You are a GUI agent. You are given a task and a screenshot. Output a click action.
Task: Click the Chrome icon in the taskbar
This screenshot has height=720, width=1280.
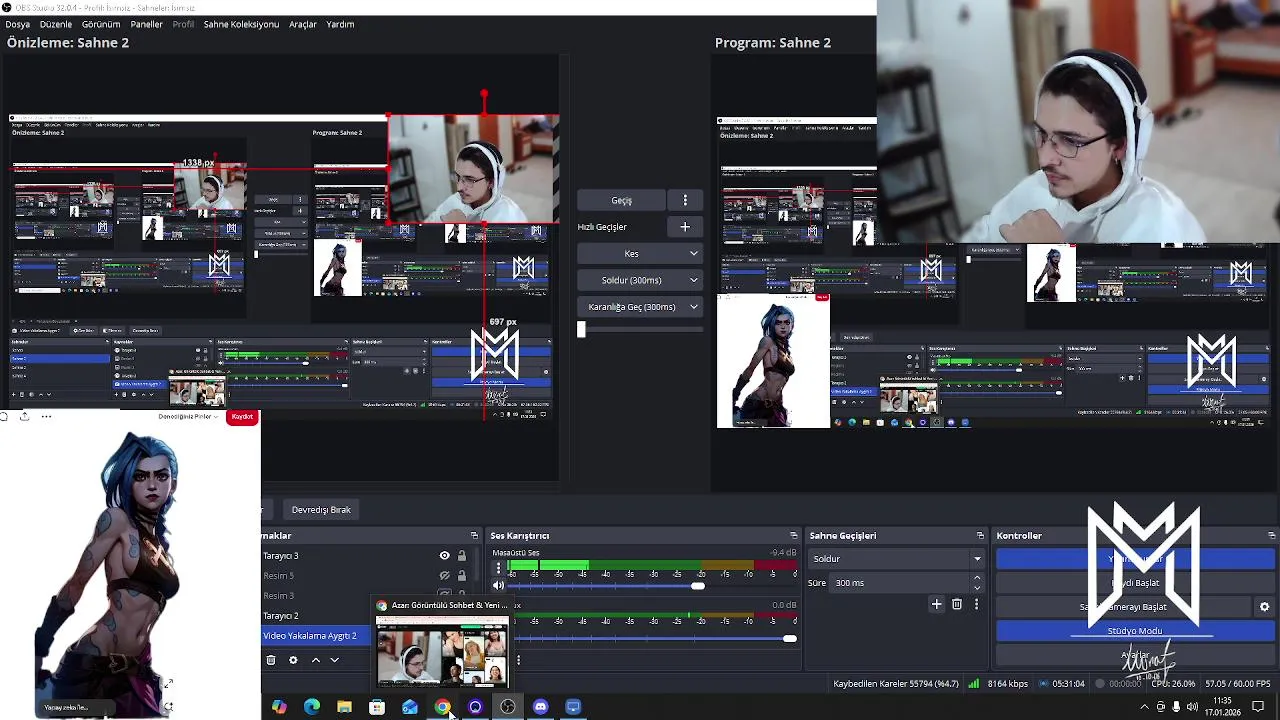442,707
